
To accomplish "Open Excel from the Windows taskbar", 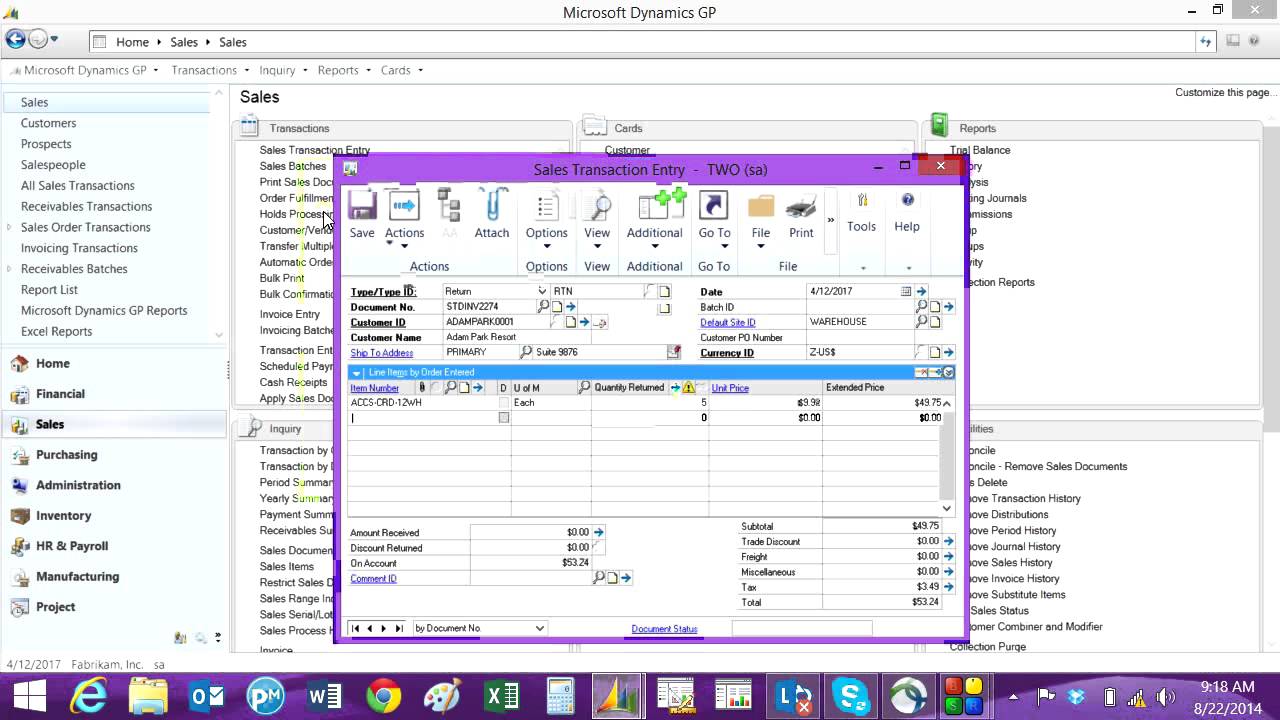I will [501, 696].
